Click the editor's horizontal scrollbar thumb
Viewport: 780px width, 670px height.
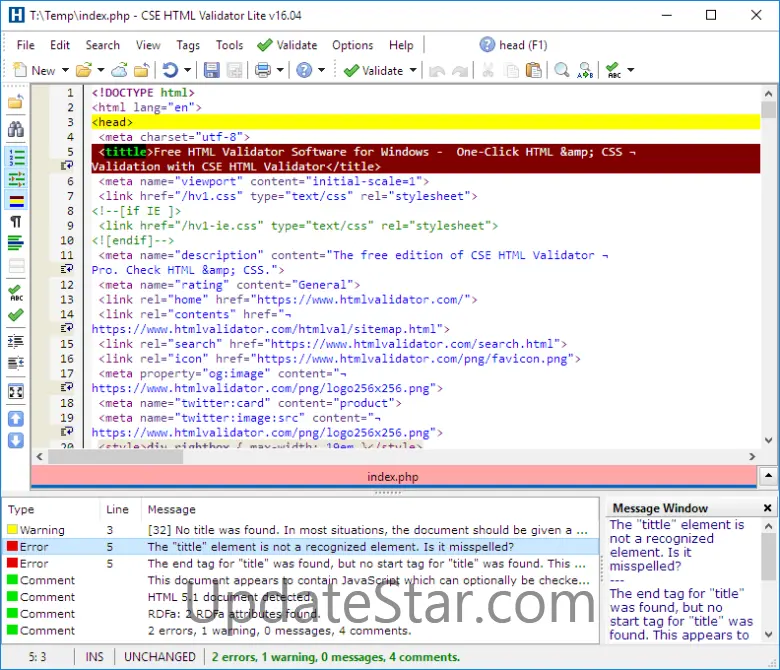[x=115, y=456]
